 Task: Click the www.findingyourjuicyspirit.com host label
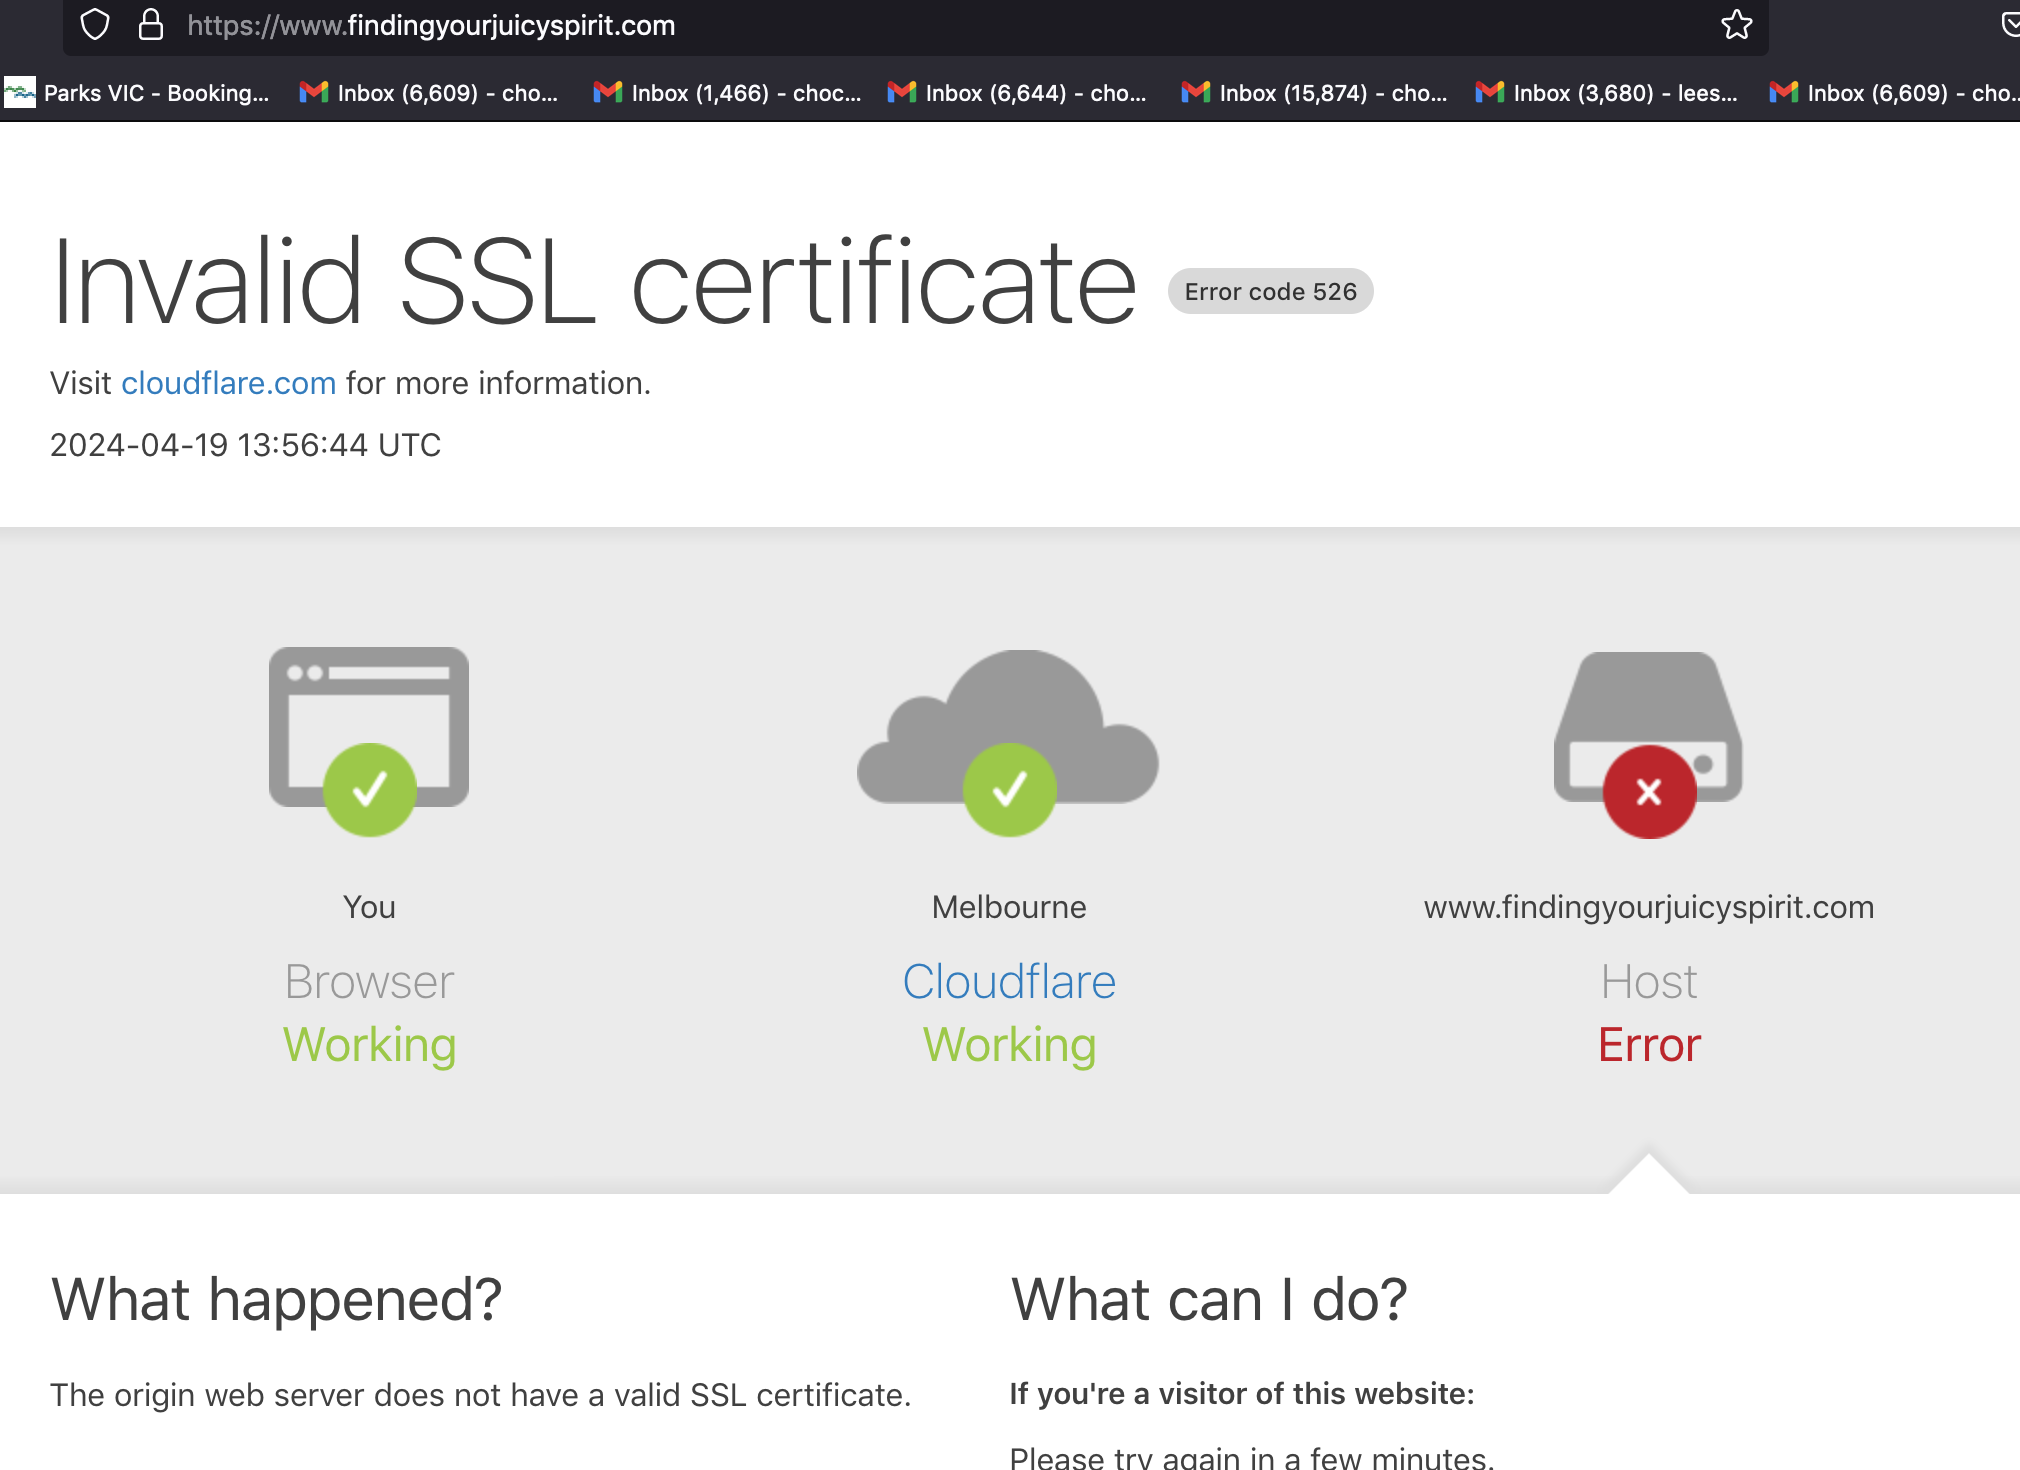tap(1649, 907)
